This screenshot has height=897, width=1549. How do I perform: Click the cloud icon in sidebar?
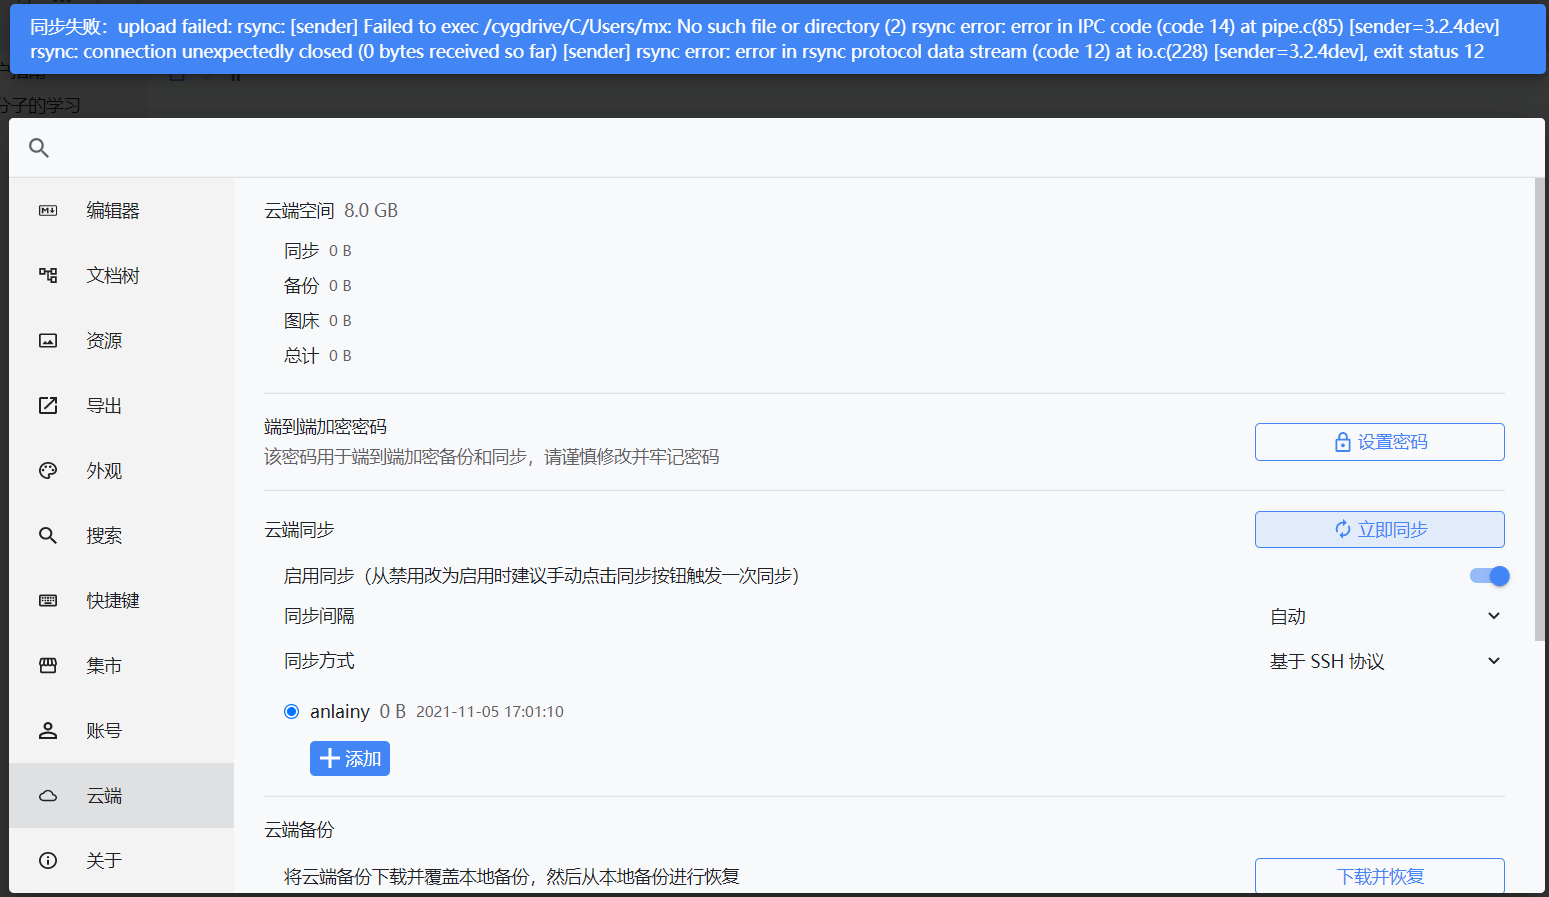[x=48, y=796]
